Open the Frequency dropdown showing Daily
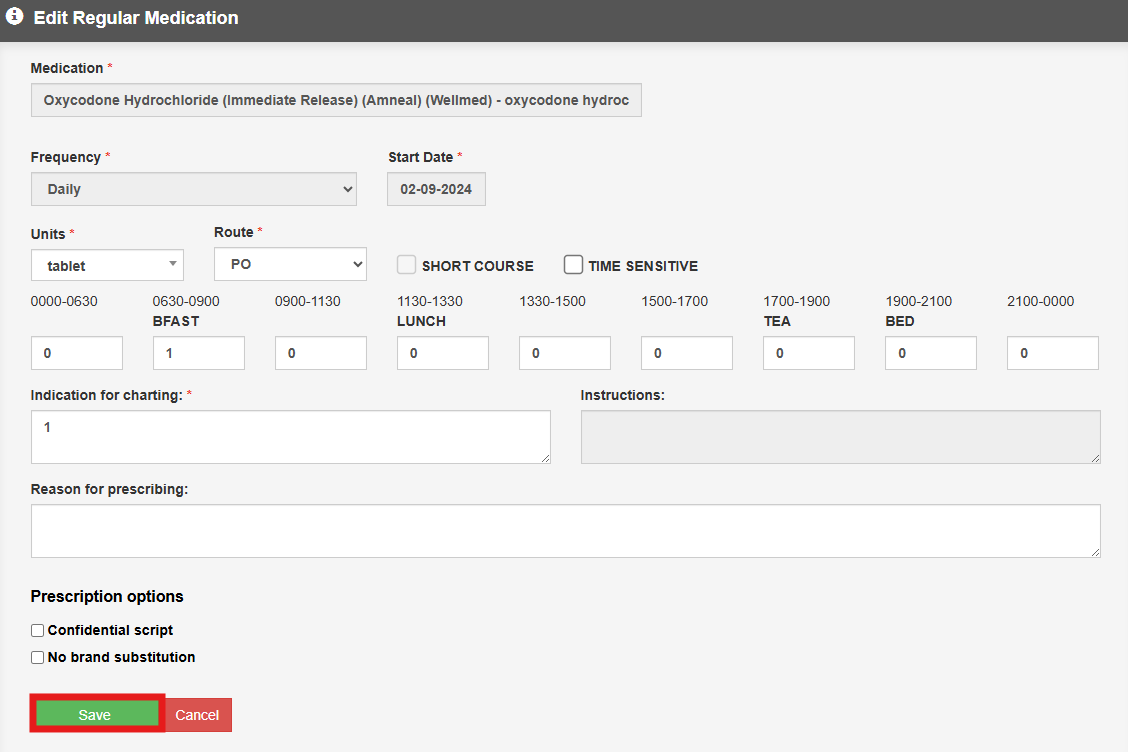Image resolution: width=1128 pixels, height=752 pixels. pyautogui.click(x=194, y=189)
